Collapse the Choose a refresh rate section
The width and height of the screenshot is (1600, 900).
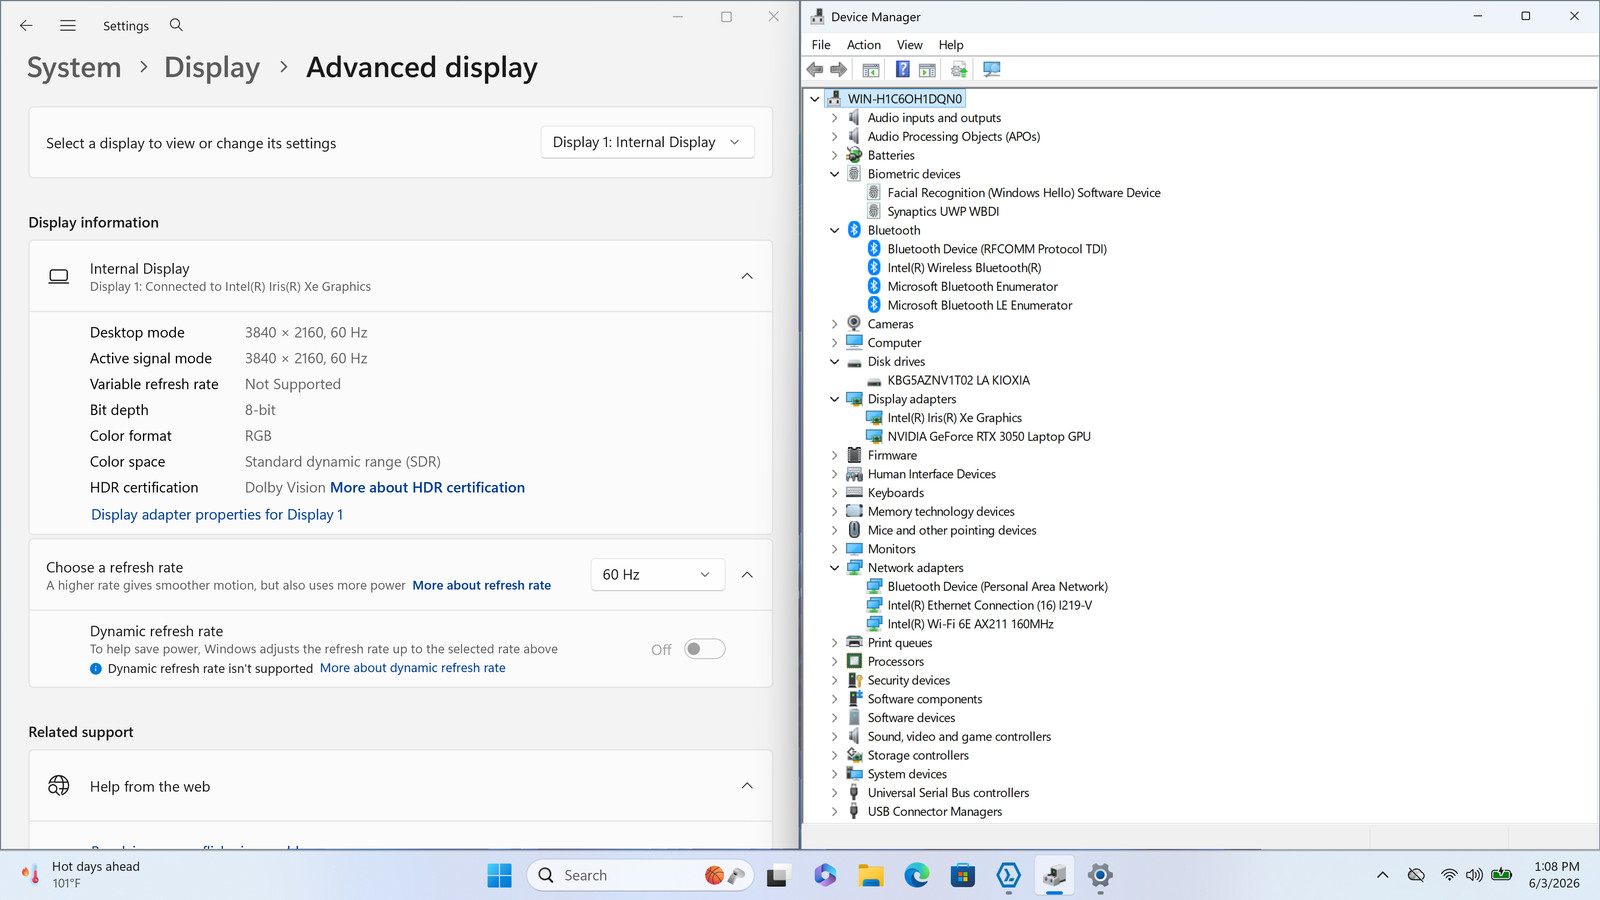(x=747, y=575)
